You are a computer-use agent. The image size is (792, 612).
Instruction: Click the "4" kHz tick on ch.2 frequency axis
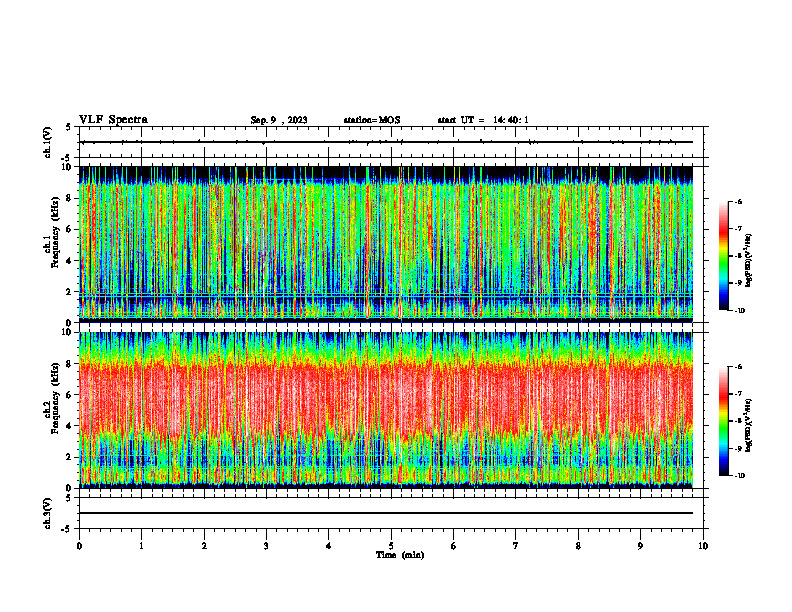click(x=69, y=426)
